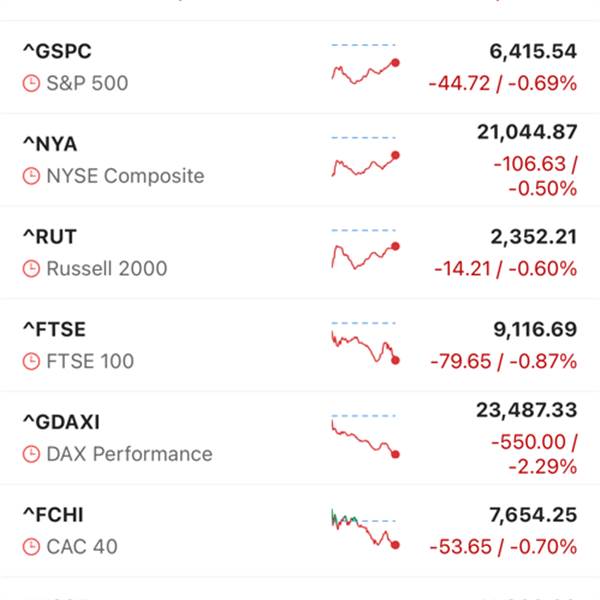This screenshot has width=600, height=600.
Task: Open the ^RUT sparkline chart
Action: pyautogui.click(x=365, y=249)
